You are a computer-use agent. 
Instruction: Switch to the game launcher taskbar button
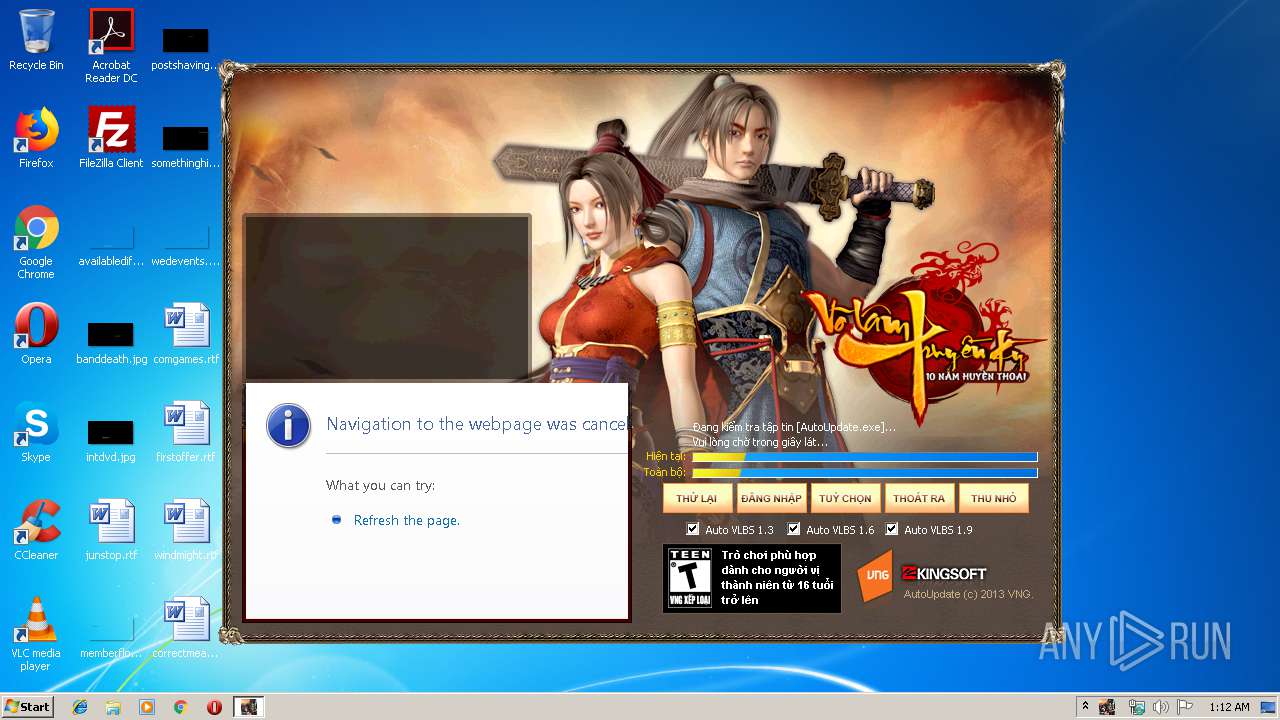(248, 707)
